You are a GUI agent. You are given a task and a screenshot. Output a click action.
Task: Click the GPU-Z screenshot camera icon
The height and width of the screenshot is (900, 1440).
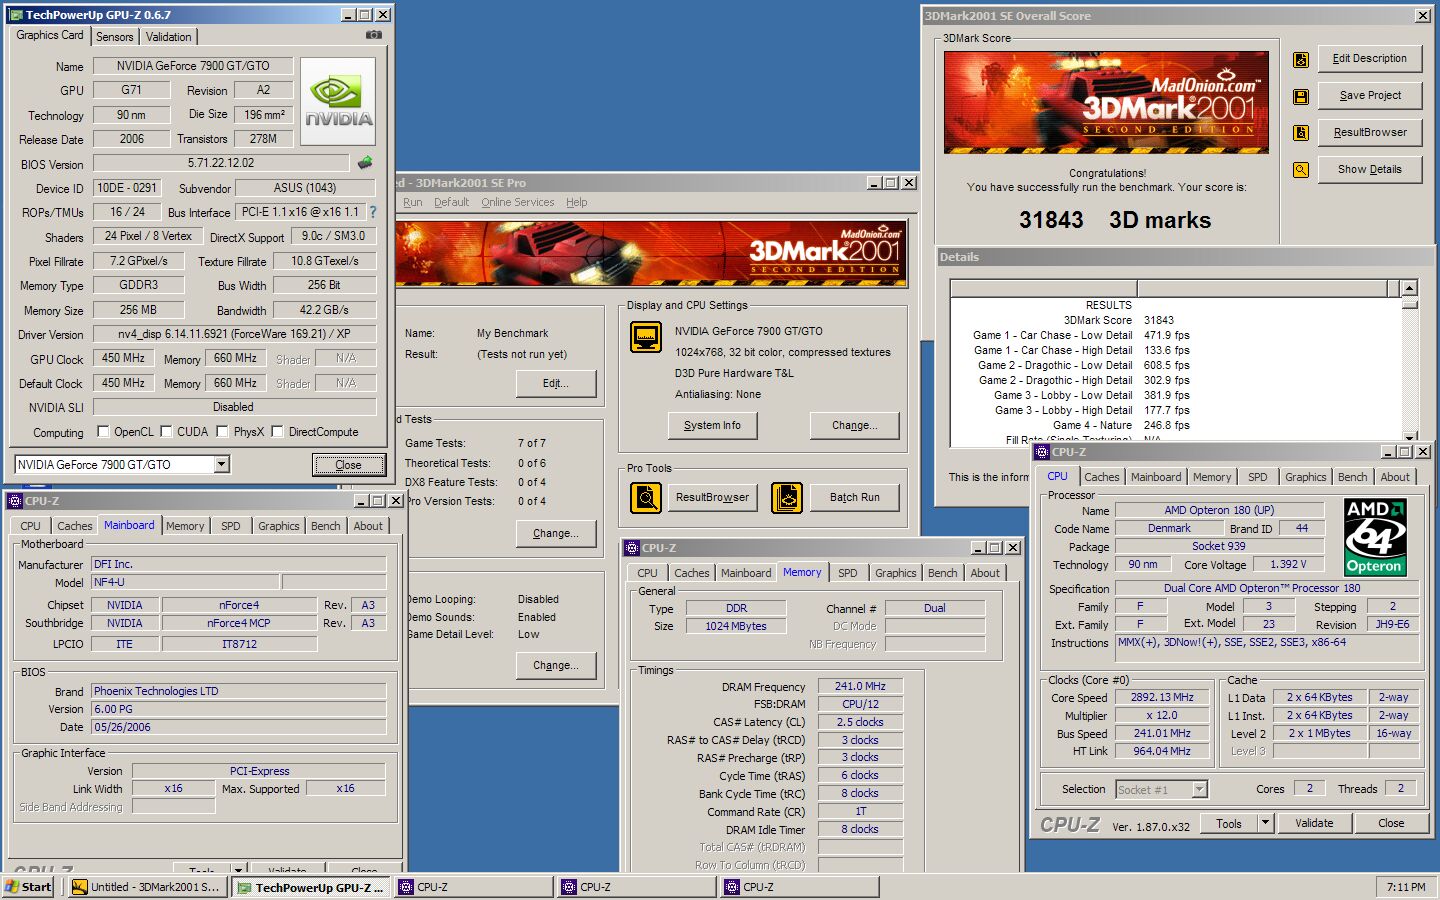pyautogui.click(x=374, y=35)
